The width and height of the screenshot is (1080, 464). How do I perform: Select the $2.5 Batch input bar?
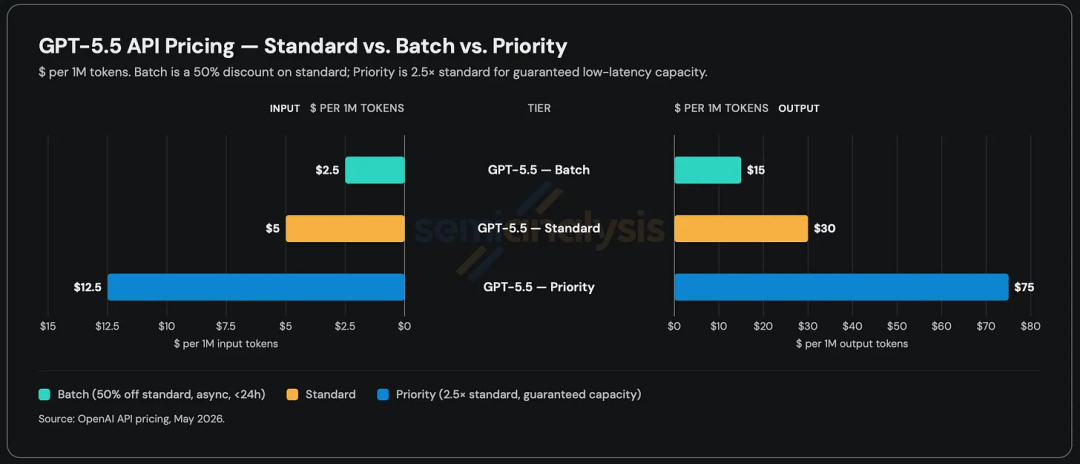coord(375,170)
